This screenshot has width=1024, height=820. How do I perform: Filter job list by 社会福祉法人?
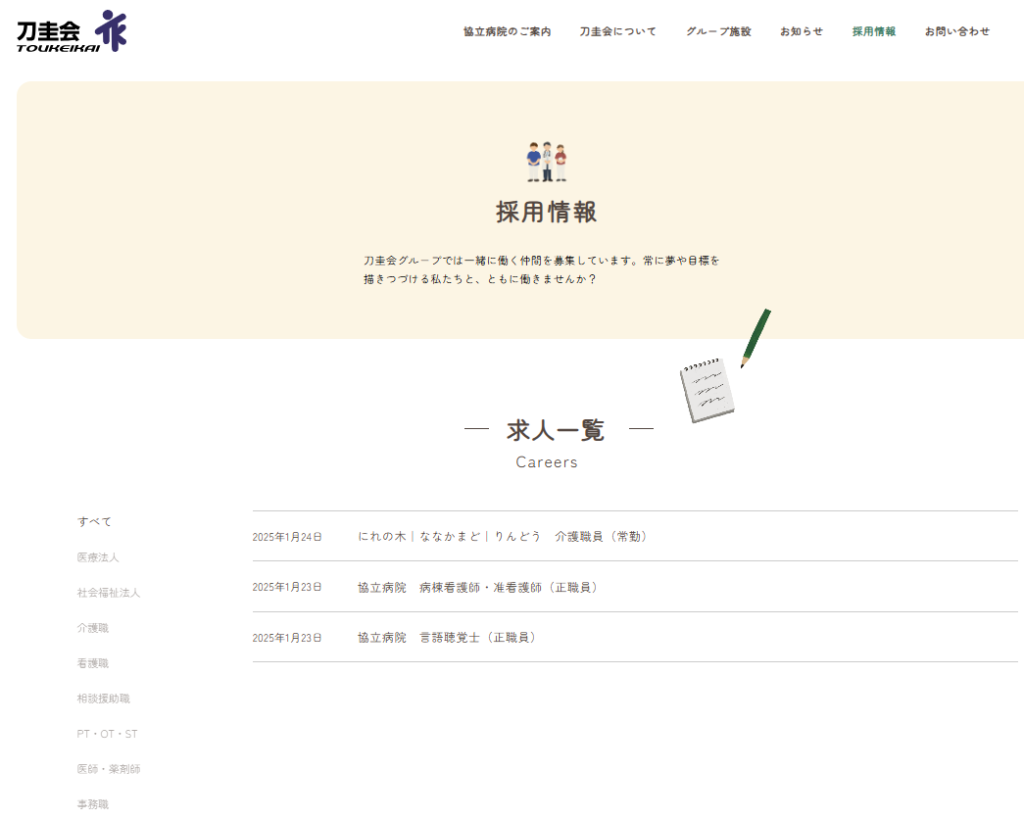tap(109, 593)
